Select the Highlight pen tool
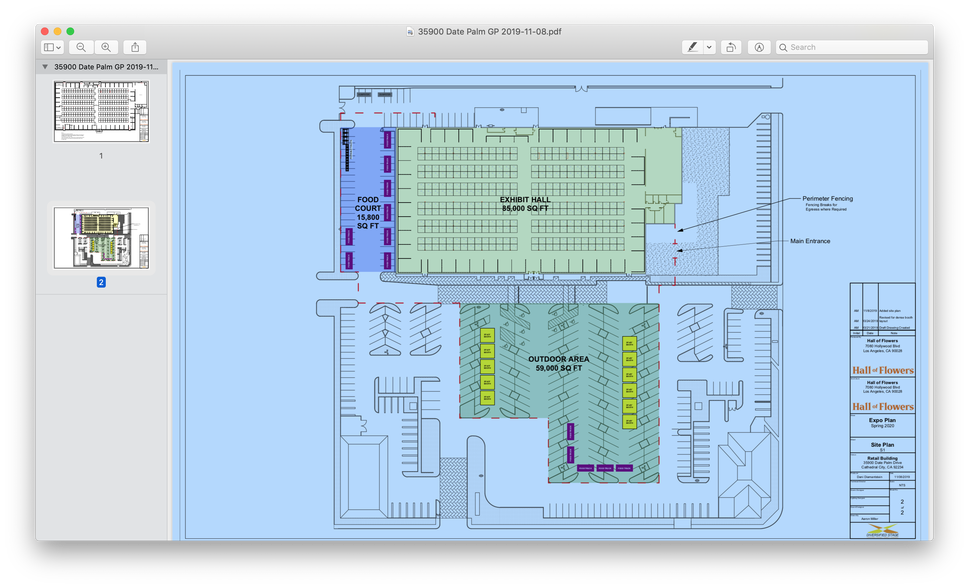Viewport: 969px width, 588px height. (692, 47)
